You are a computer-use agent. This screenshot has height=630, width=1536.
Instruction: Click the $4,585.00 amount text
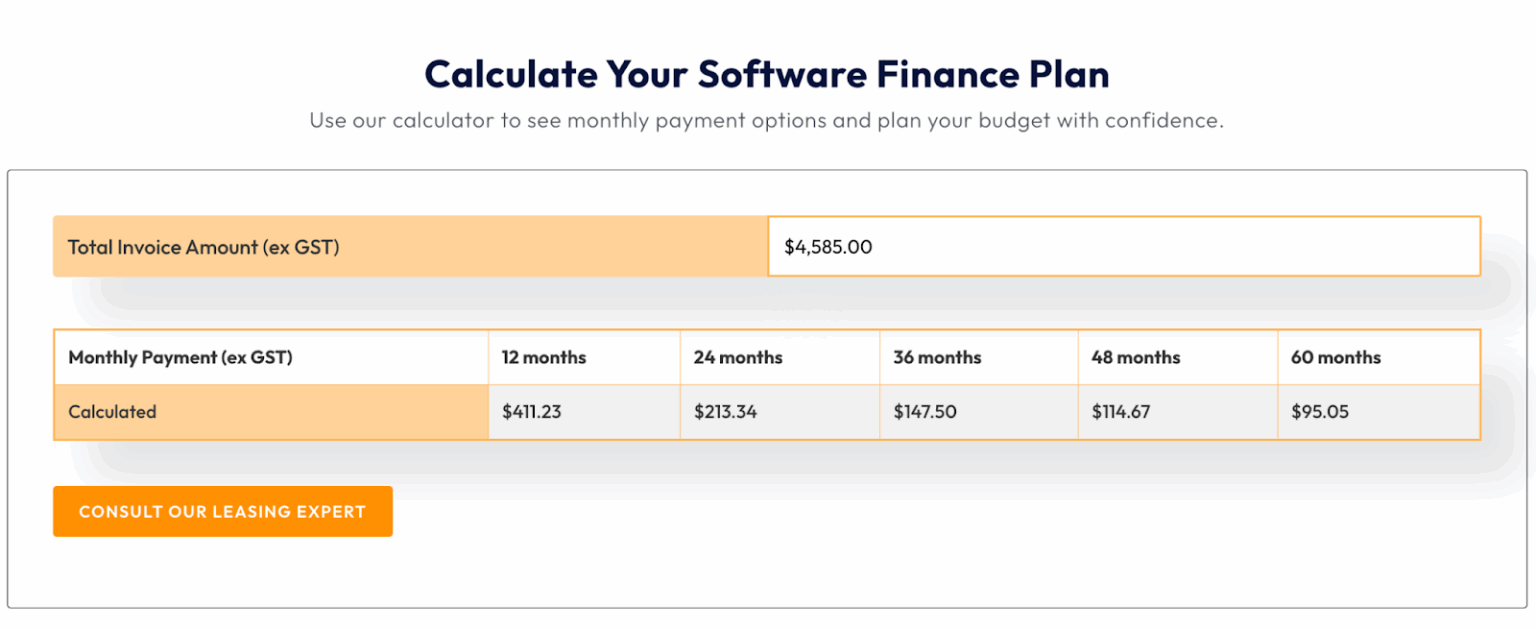pyautogui.click(x=828, y=247)
